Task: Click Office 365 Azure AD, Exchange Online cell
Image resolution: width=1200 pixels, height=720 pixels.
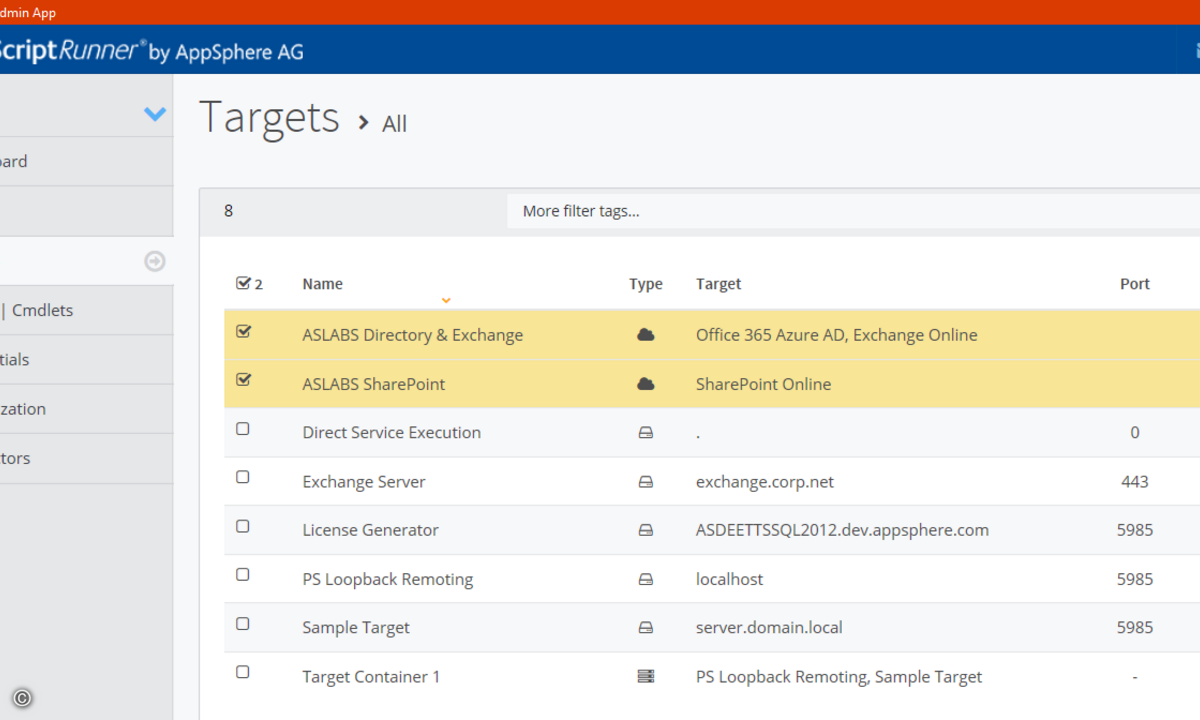Action: (836, 335)
